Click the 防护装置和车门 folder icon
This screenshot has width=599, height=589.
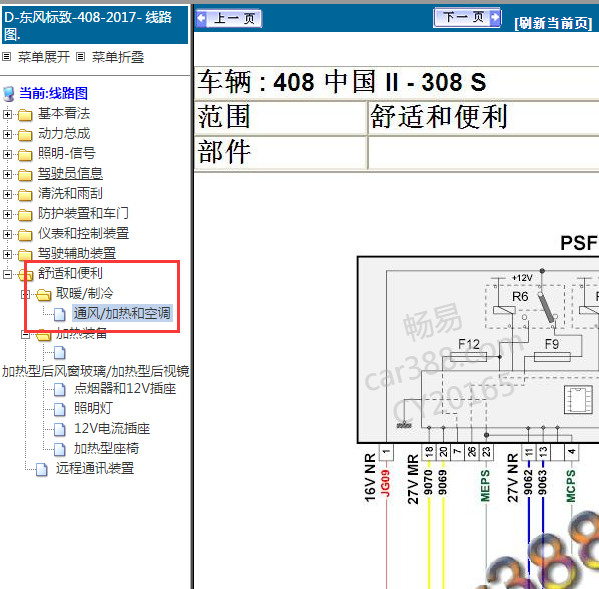coord(25,215)
